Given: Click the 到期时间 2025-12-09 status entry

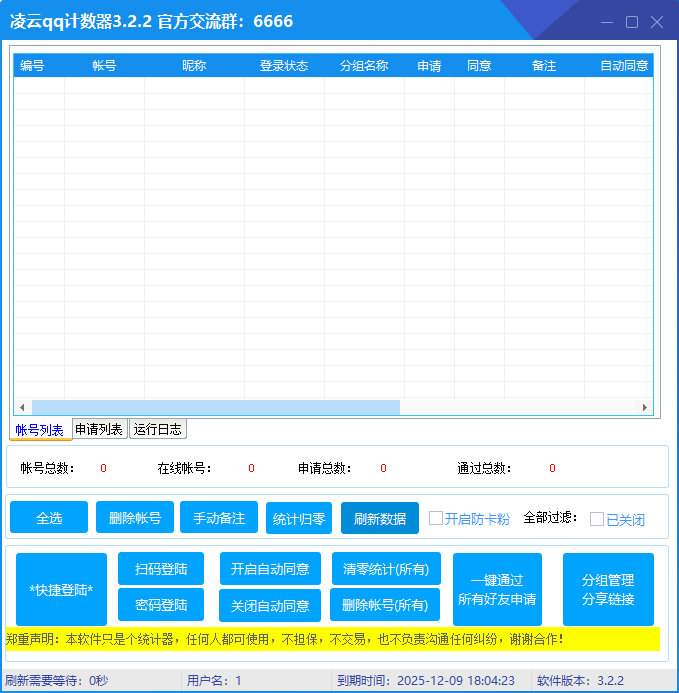Looking at the screenshot, I should coord(426,680).
